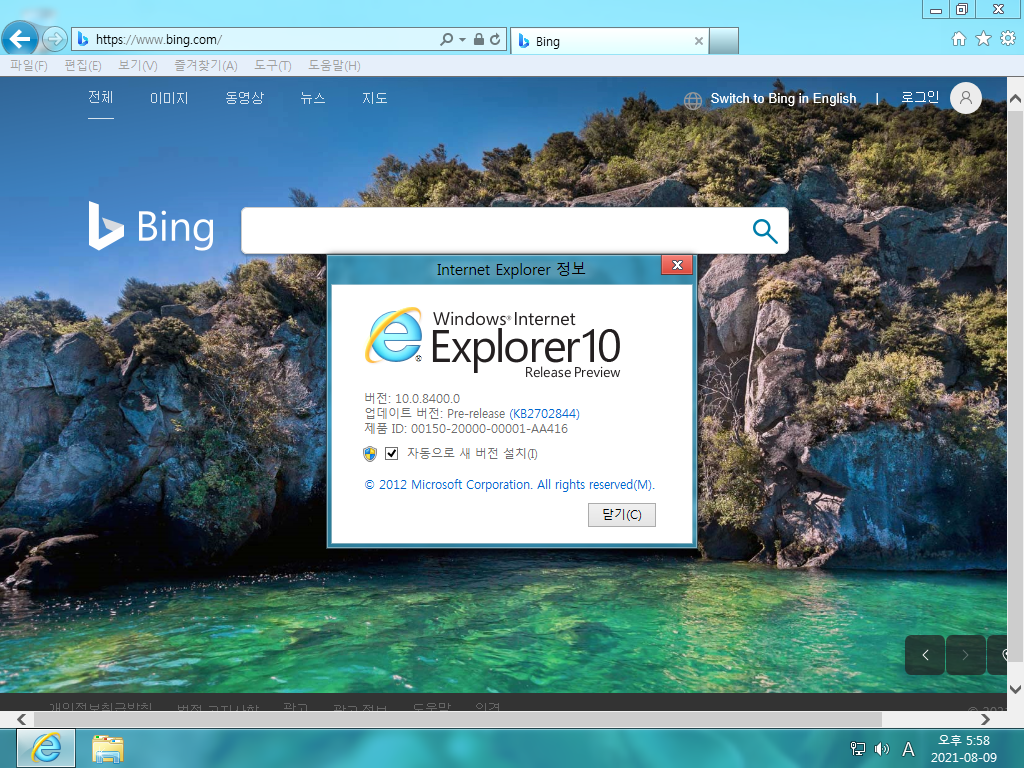Click the 로그인 sign-in link

click(x=920, y=97)
